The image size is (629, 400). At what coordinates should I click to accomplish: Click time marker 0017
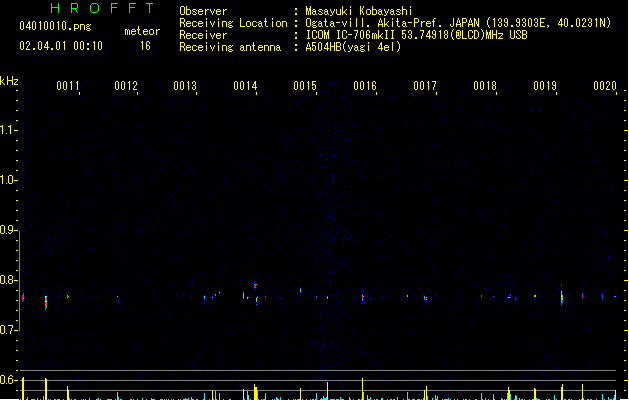pos(425,86)
